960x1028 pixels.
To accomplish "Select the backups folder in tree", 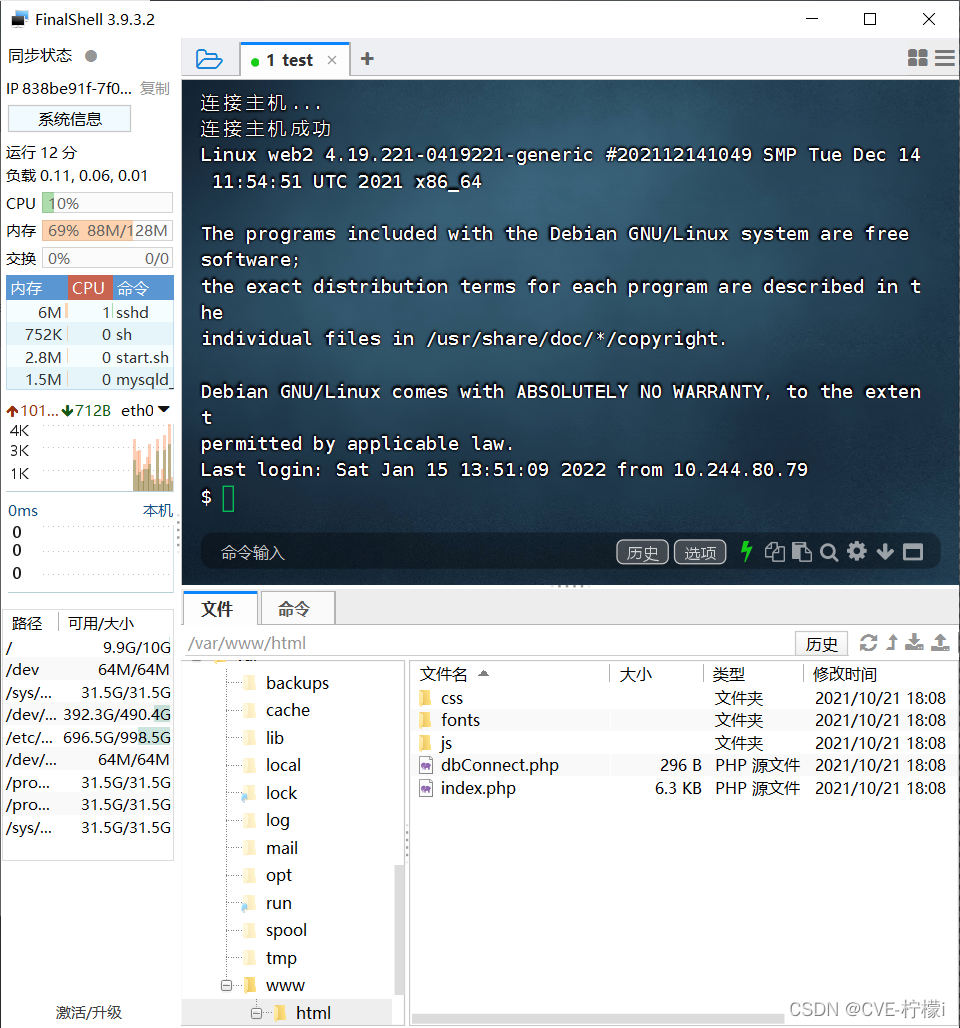I will [x=297, y=682].
